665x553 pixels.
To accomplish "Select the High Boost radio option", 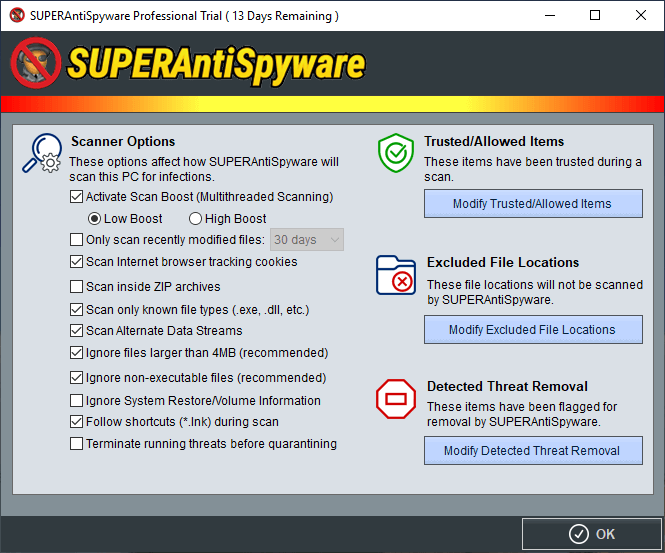I will pyautogui.click(x=195, y=219).
